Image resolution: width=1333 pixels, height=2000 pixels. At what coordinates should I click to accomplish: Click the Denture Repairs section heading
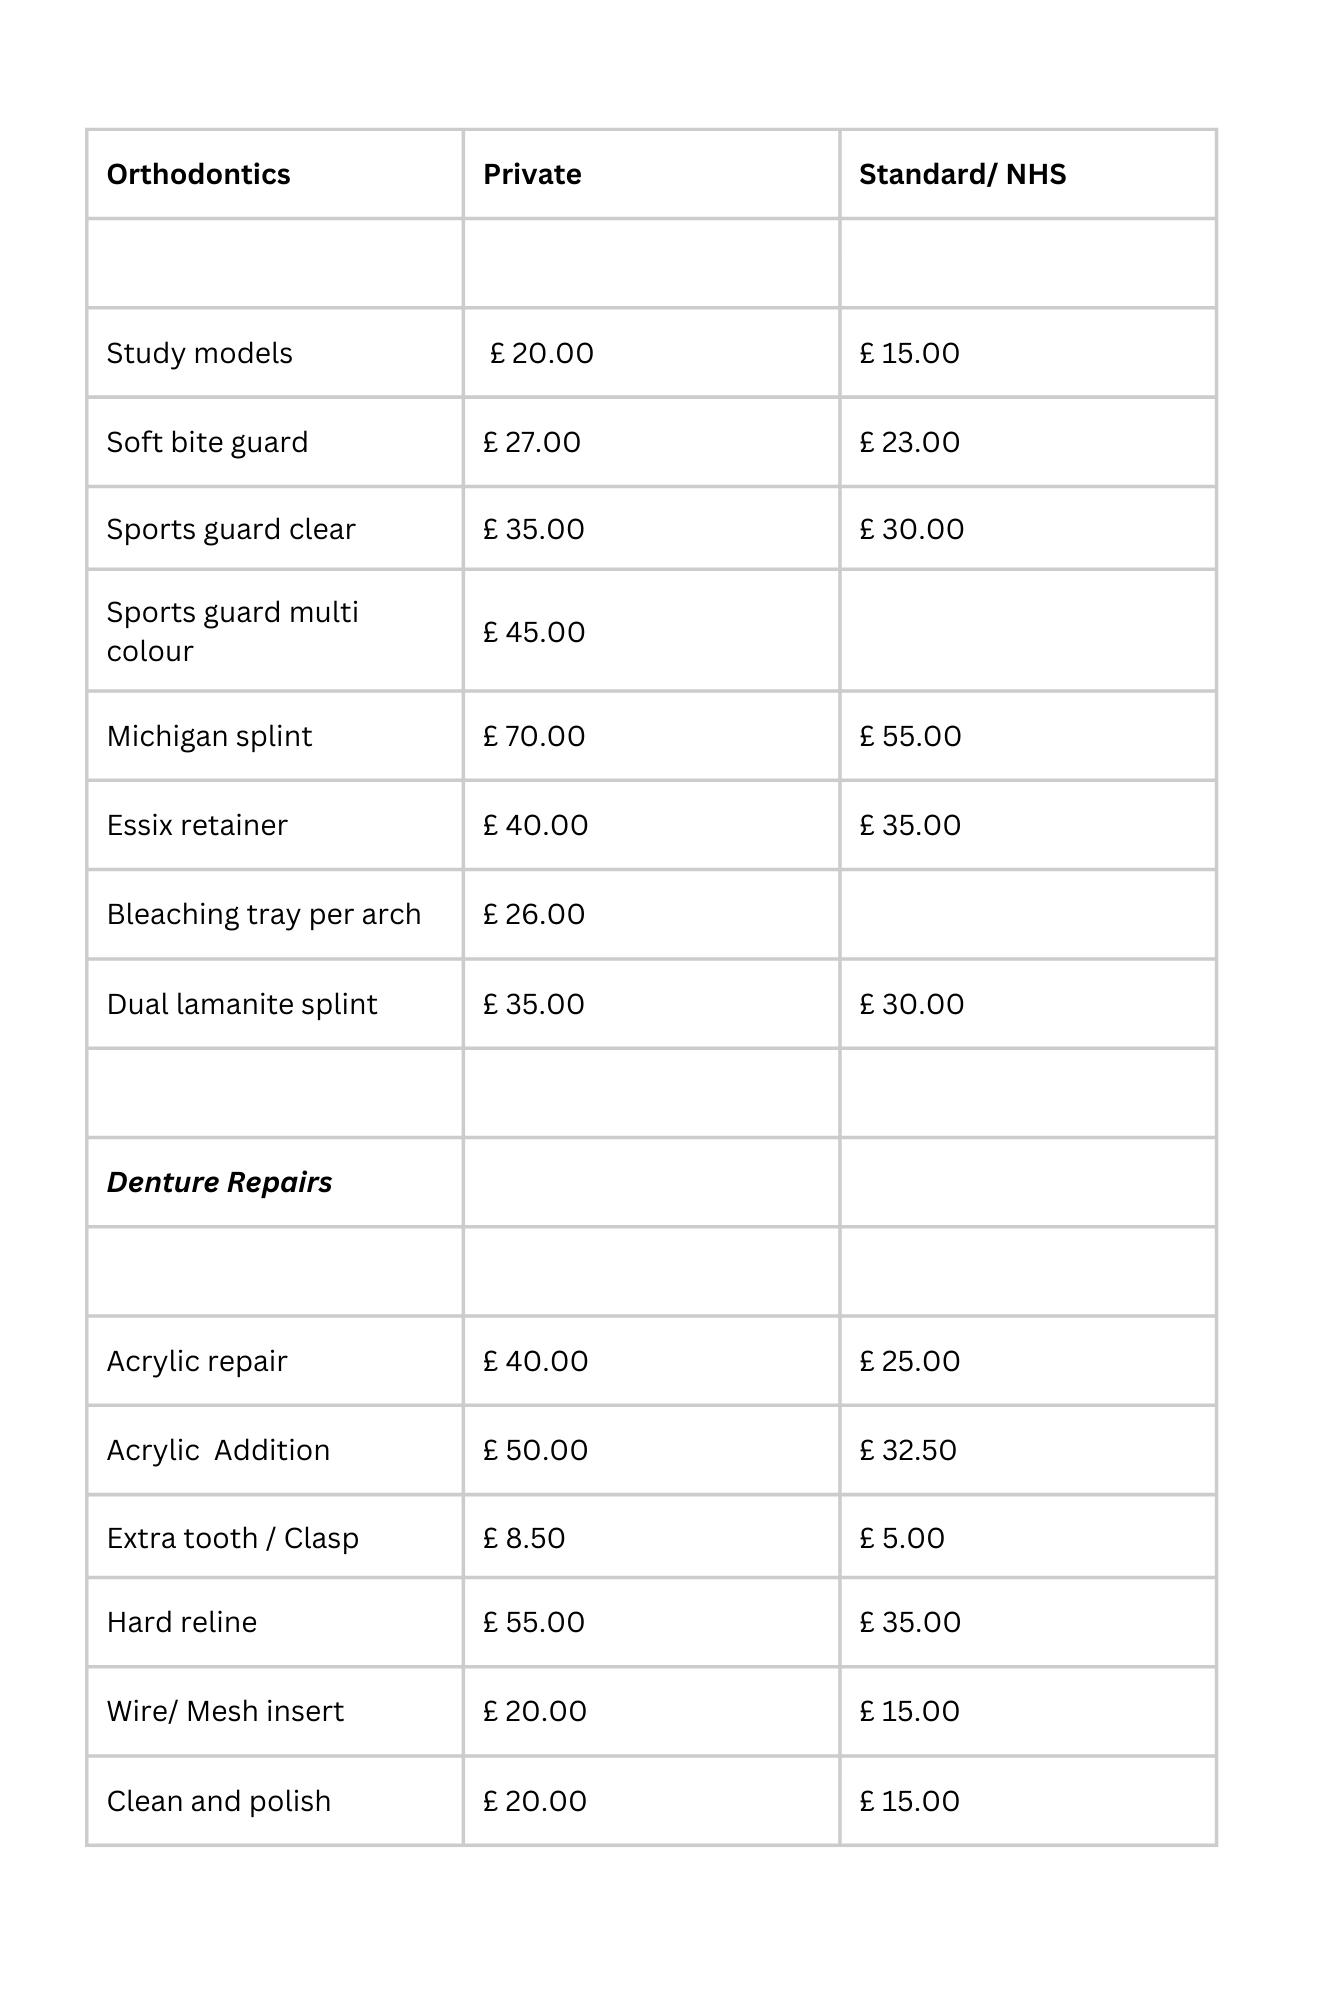[219, 1182]
